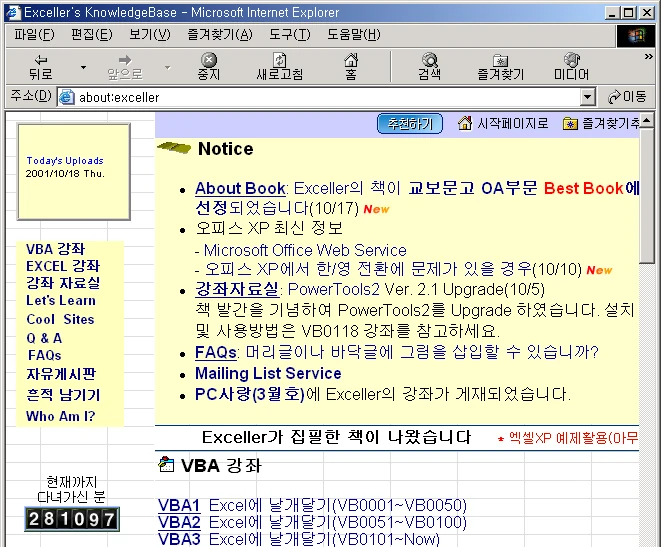The width and height of the screenshot is (661, 547).
Task: Click the 시작페이지로 link text
Action: point(513,123)
